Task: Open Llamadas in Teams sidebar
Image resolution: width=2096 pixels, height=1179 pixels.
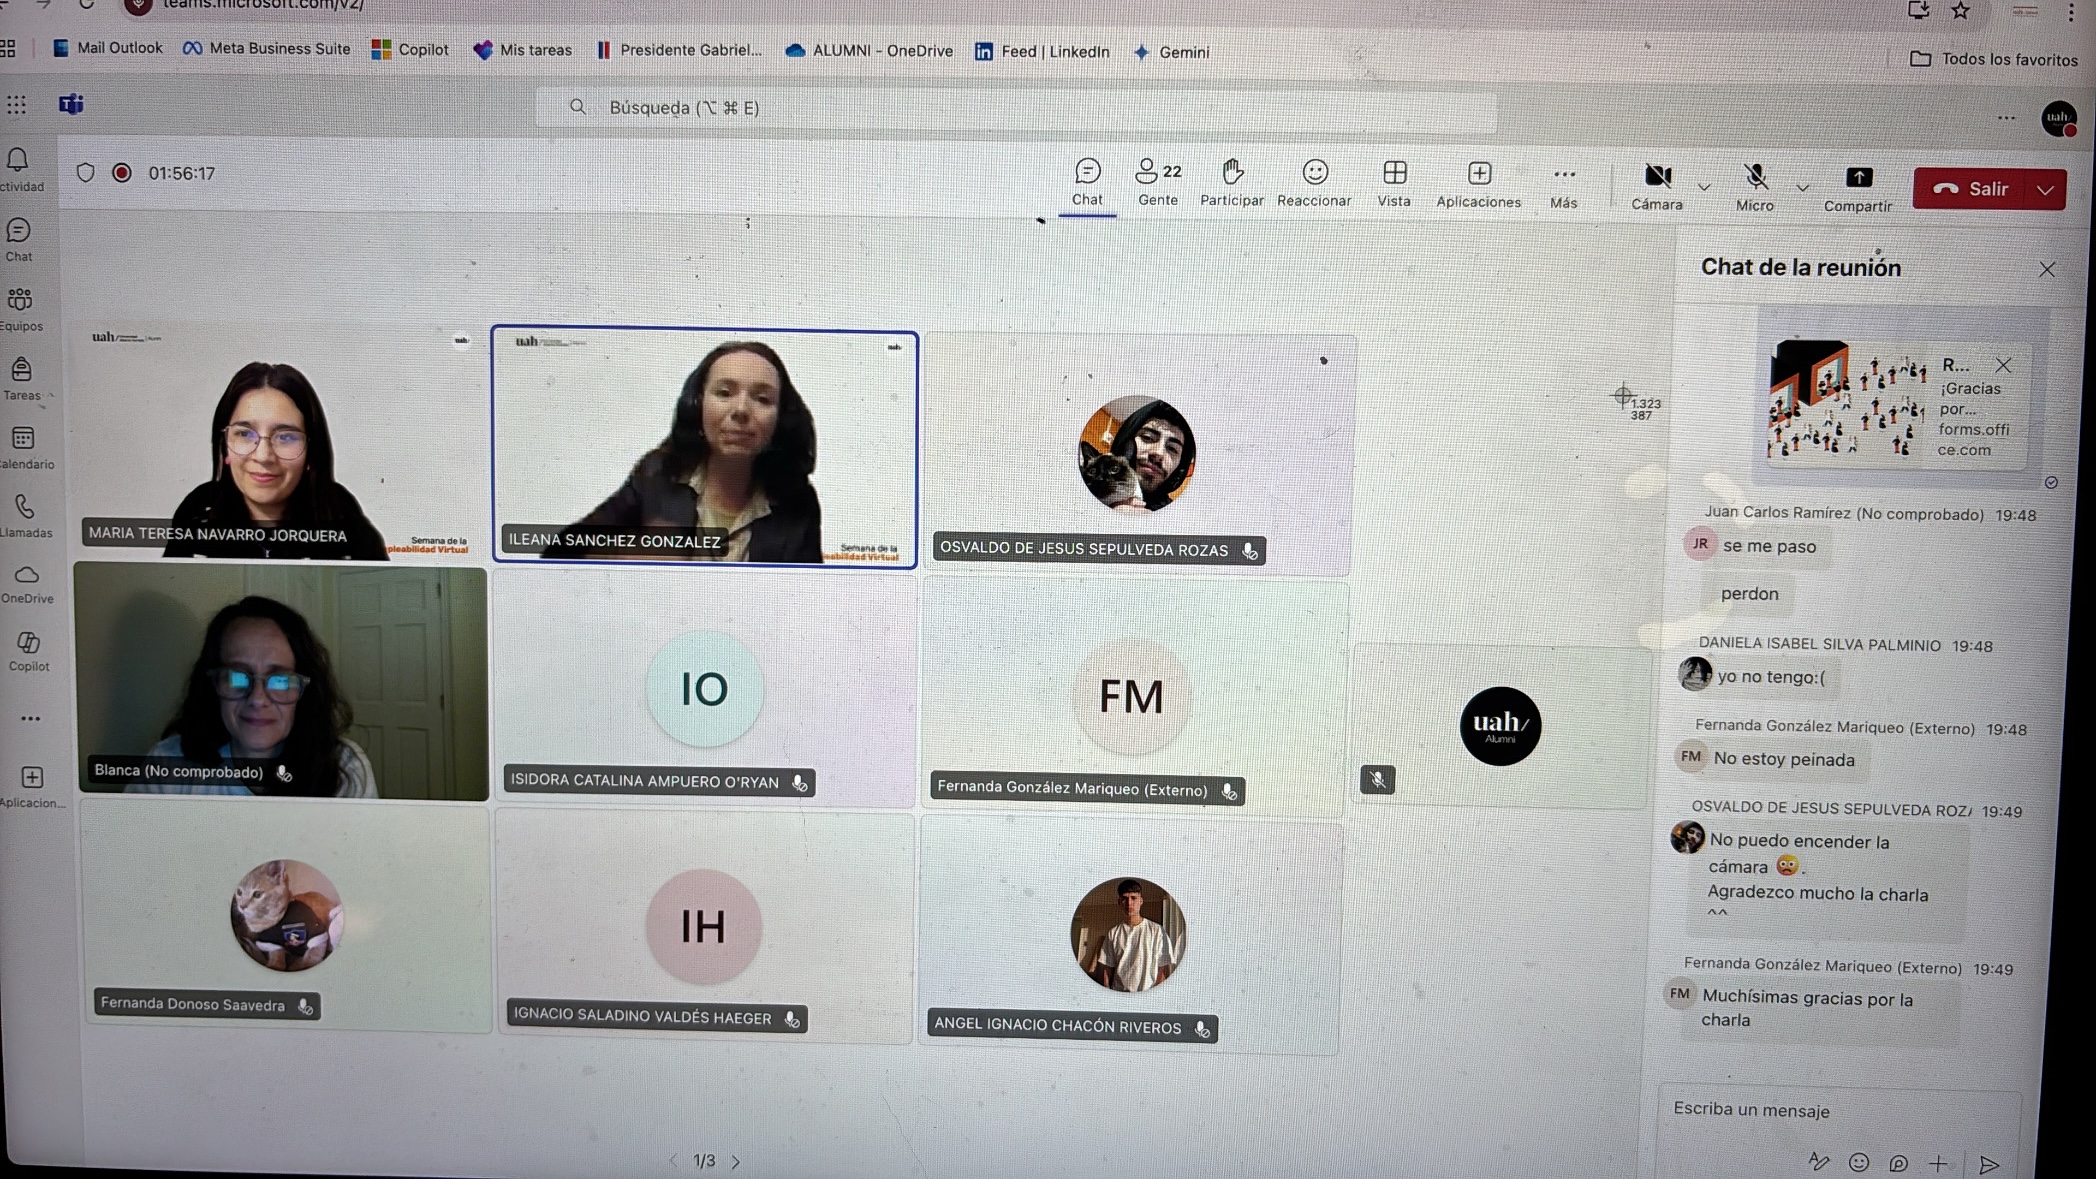Action: [25, 517]
